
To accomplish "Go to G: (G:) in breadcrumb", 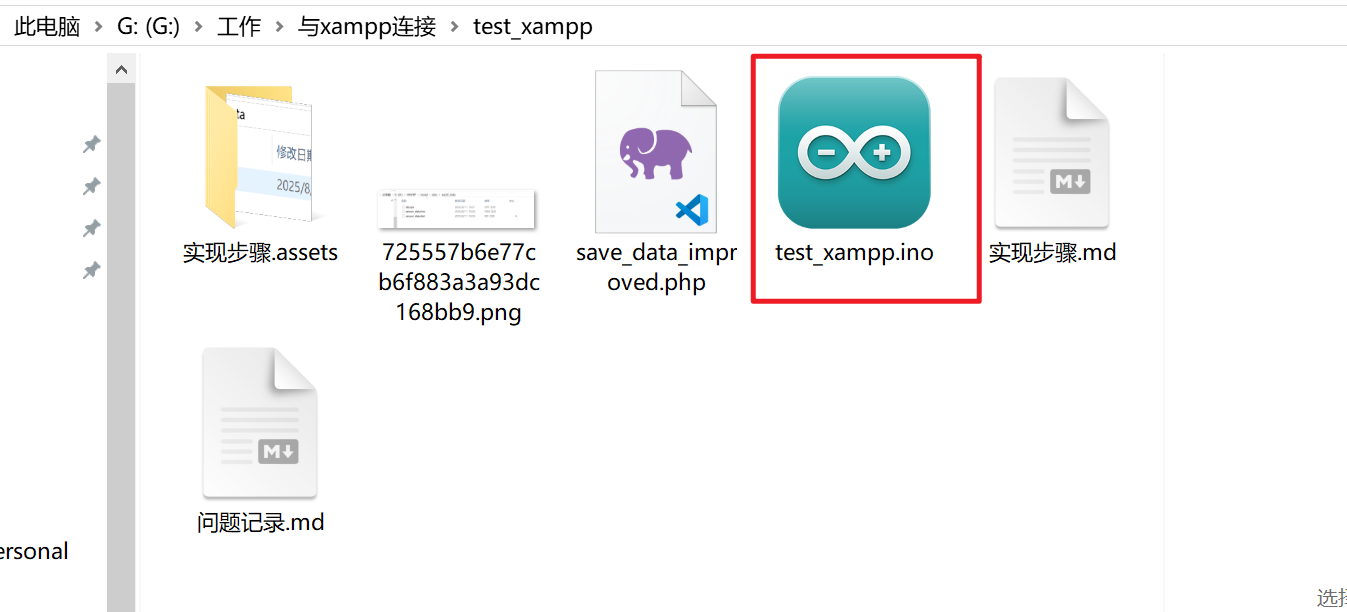I will point(148,27).
